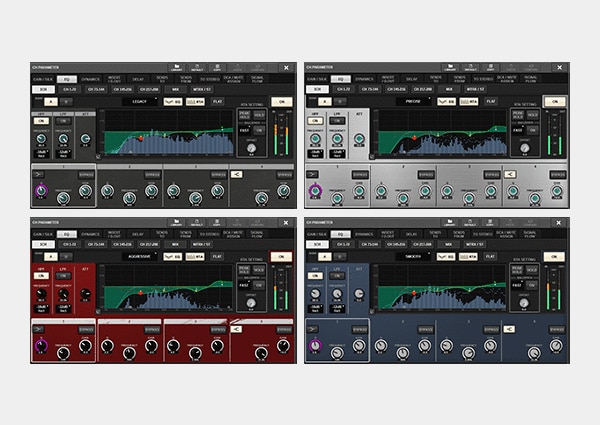Open the DELAY tab in top-right panel
The width and height of the screenshot is (600, 425).
coord(413,78)
